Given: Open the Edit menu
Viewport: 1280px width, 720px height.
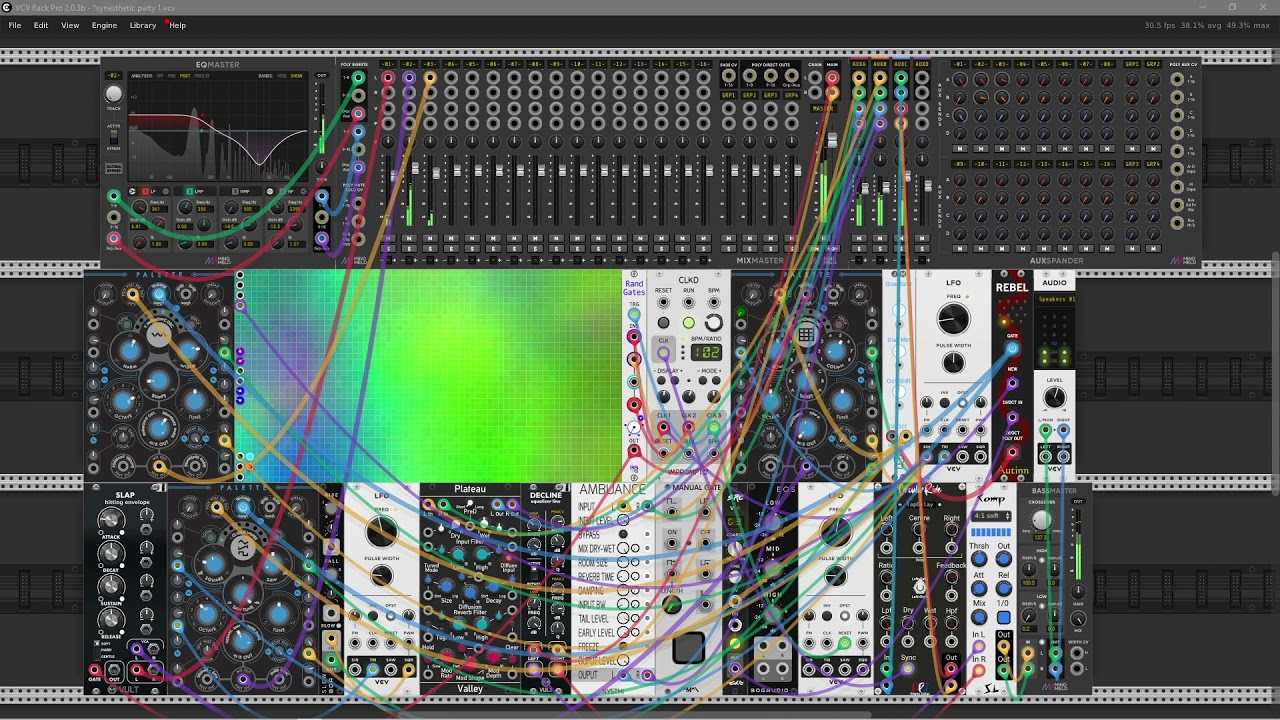Looking at the screenshot, I should click(x=41, y=25).
